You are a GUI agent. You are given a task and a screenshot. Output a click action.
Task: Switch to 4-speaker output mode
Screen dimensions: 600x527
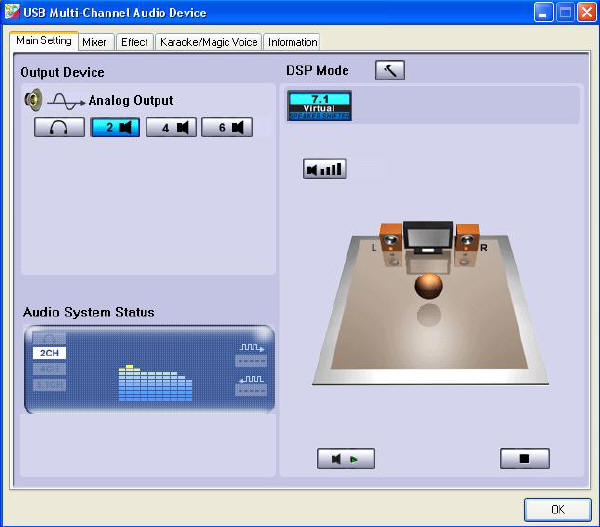point(171,127)
